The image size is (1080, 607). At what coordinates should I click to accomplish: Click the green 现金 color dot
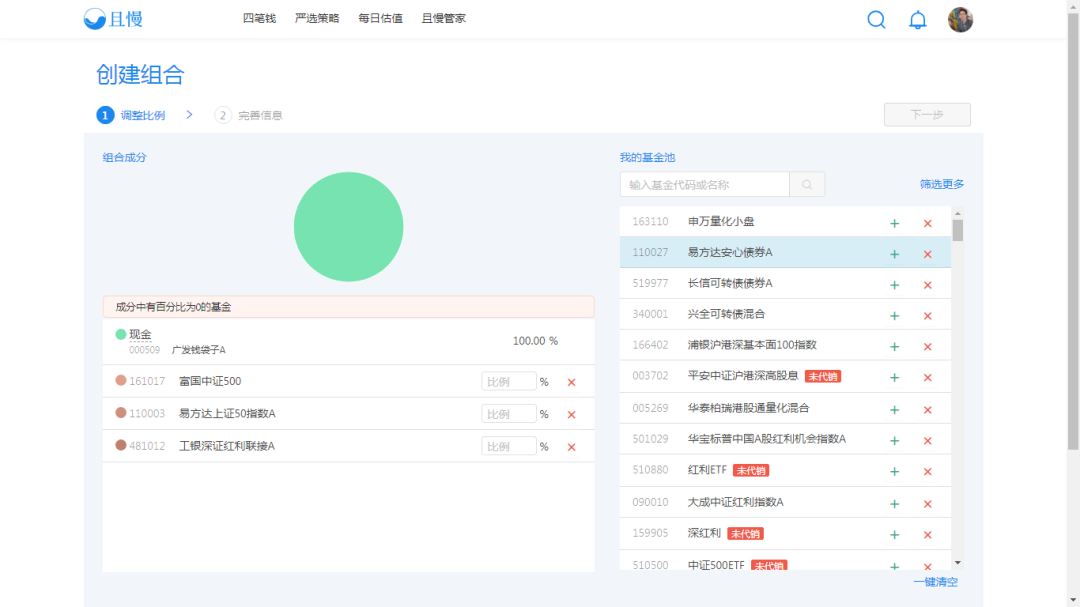tap(121, 334)
